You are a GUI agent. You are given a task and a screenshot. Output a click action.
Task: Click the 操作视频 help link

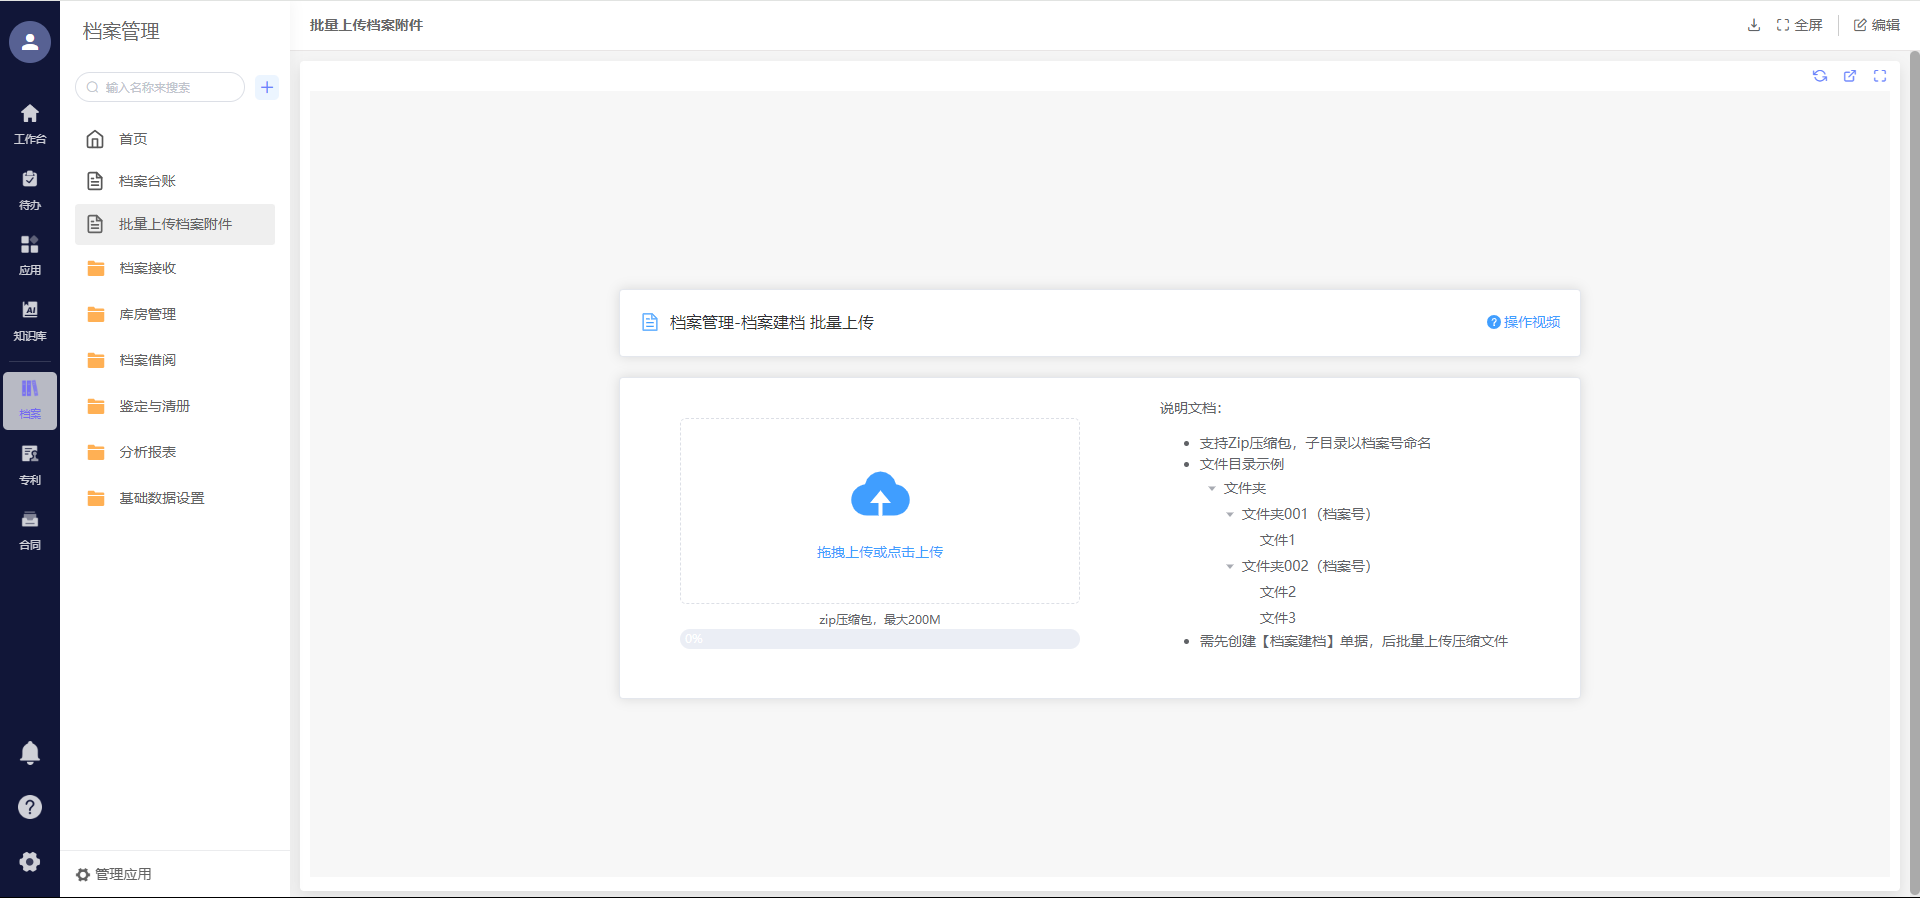pos(1524,322)
